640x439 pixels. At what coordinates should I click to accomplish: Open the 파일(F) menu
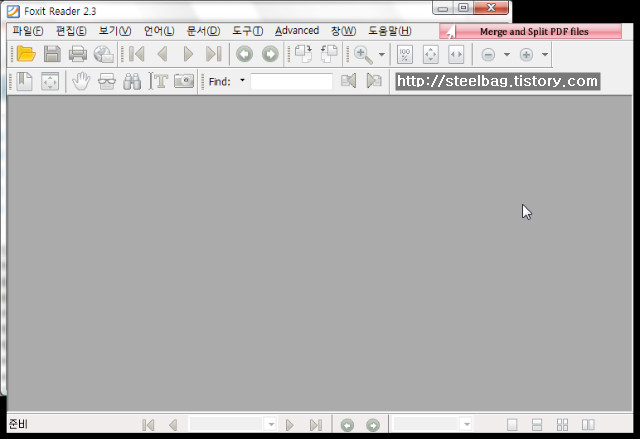28,31
